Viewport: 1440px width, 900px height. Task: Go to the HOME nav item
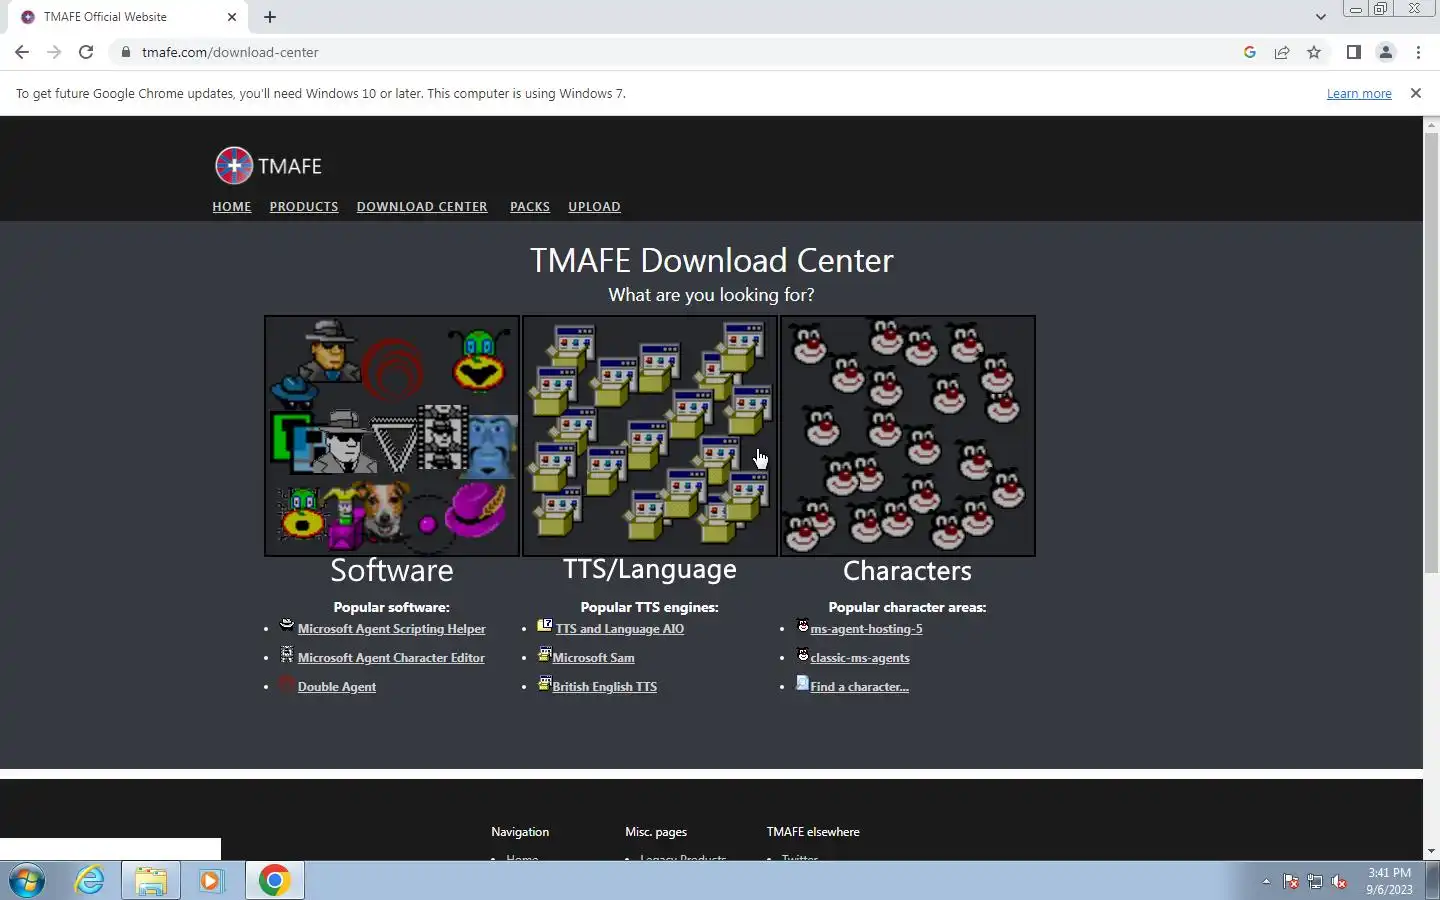point(232,207)
